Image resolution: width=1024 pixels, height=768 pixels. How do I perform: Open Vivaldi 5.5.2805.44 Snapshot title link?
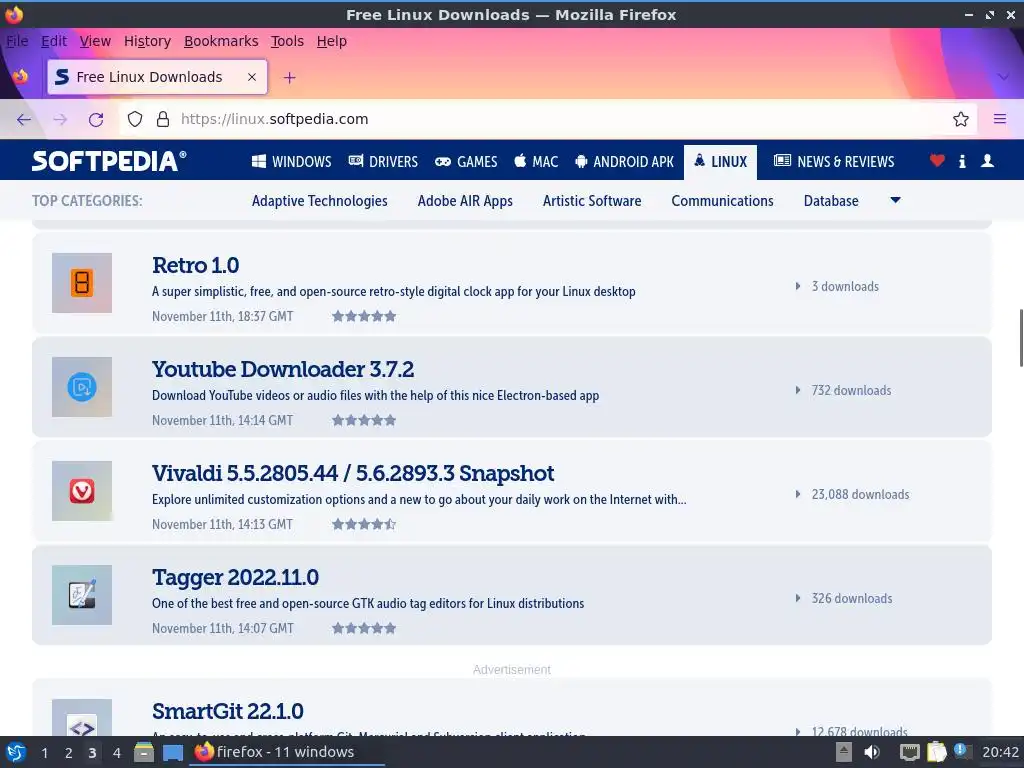coord(353,473)
